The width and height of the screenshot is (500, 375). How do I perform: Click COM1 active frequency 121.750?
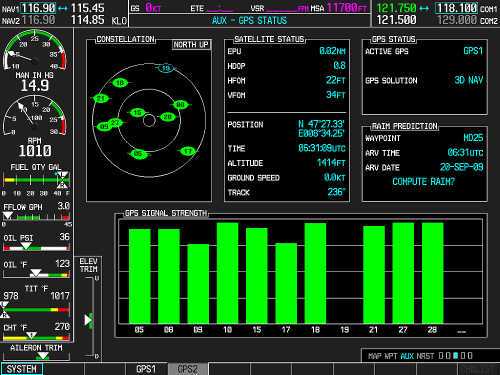[396, 8]
